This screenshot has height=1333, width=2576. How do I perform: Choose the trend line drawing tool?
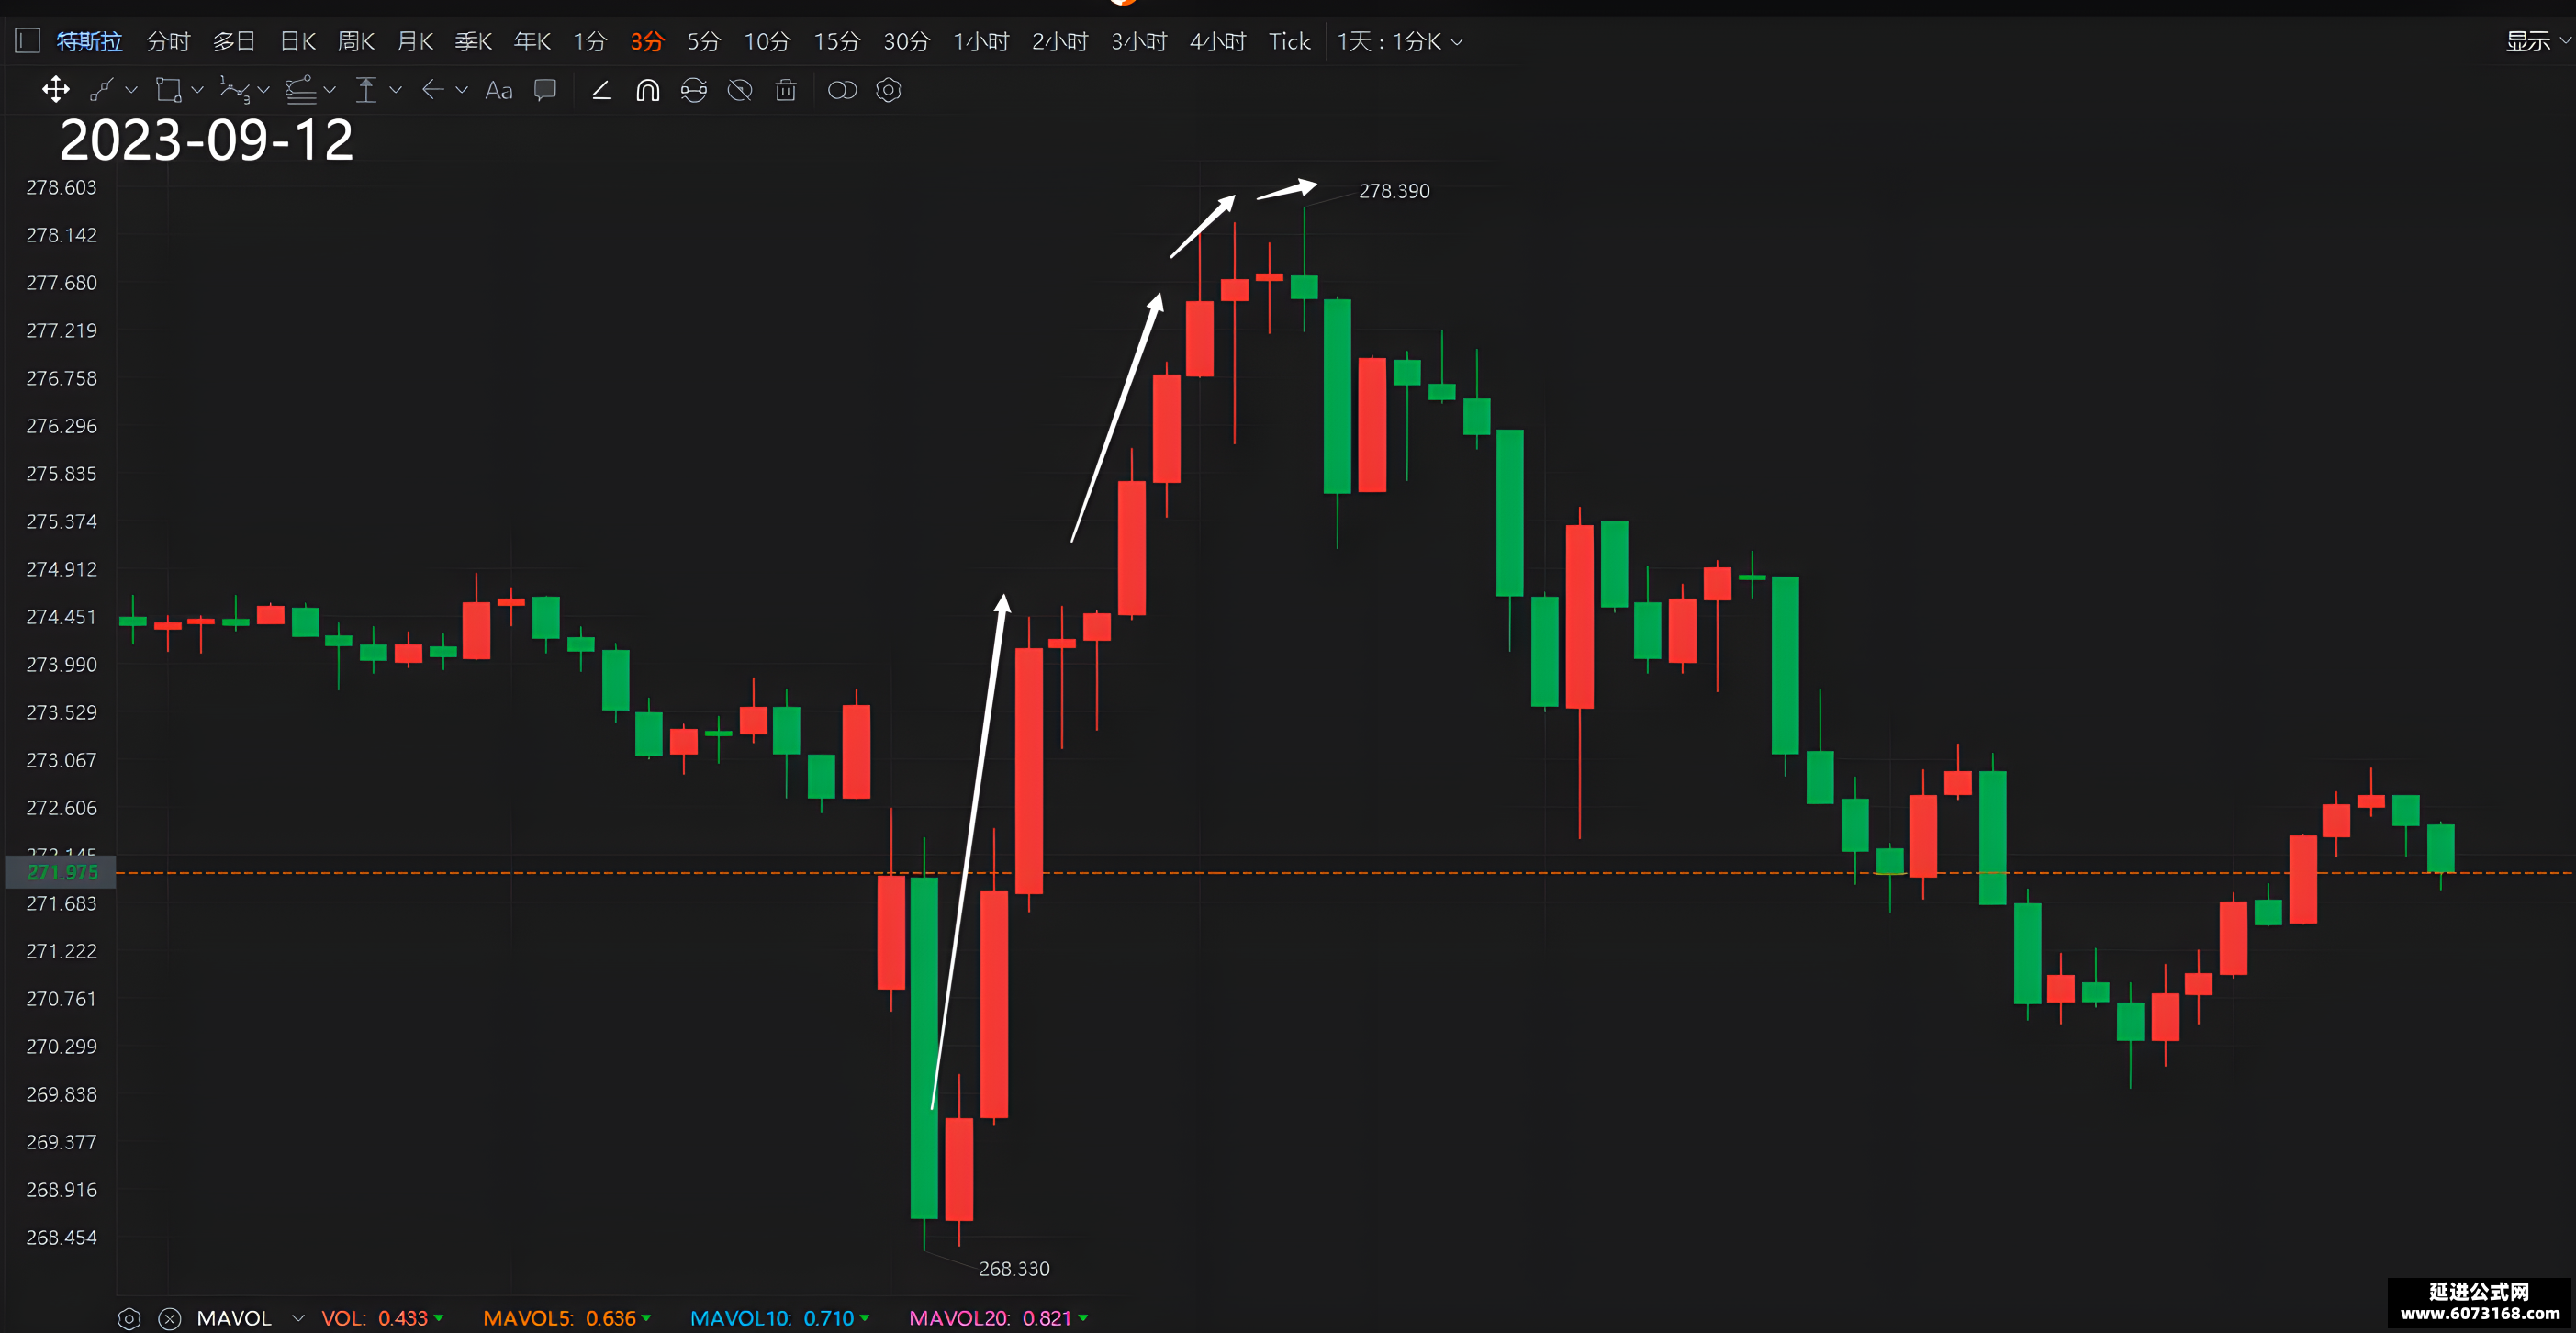(x=101, y=90)
